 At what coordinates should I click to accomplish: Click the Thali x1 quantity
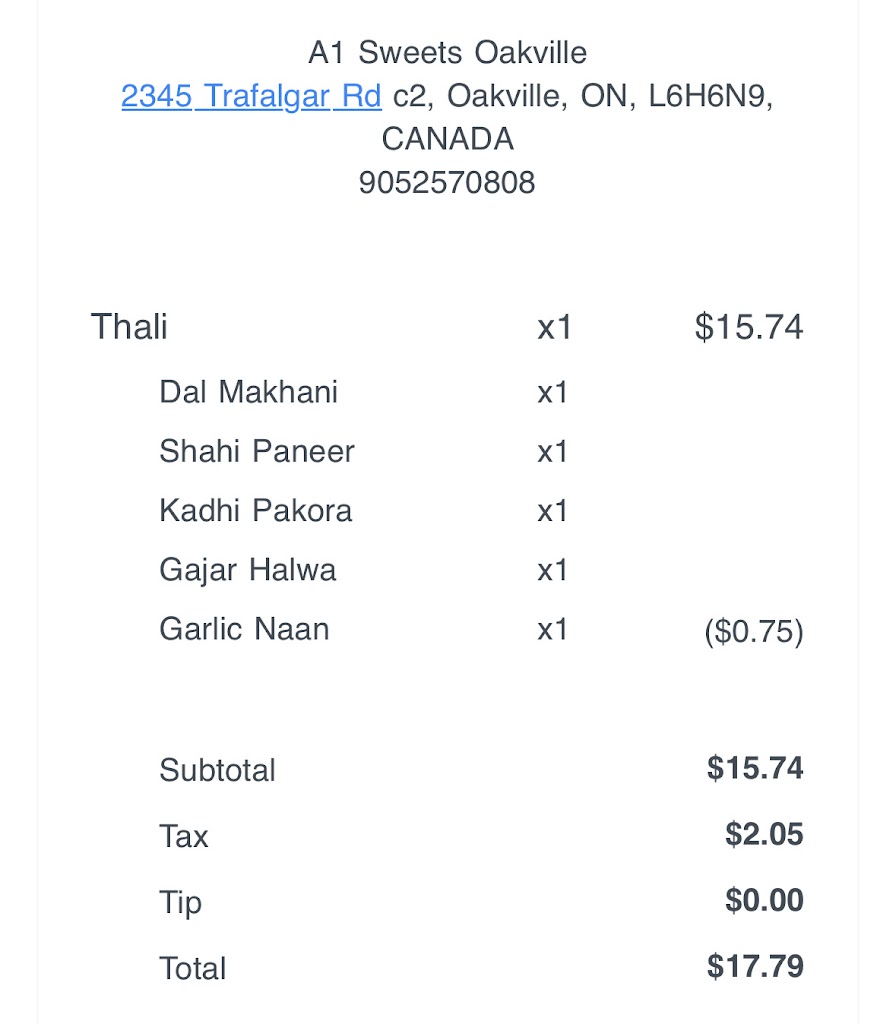click(x=554, y=327)
